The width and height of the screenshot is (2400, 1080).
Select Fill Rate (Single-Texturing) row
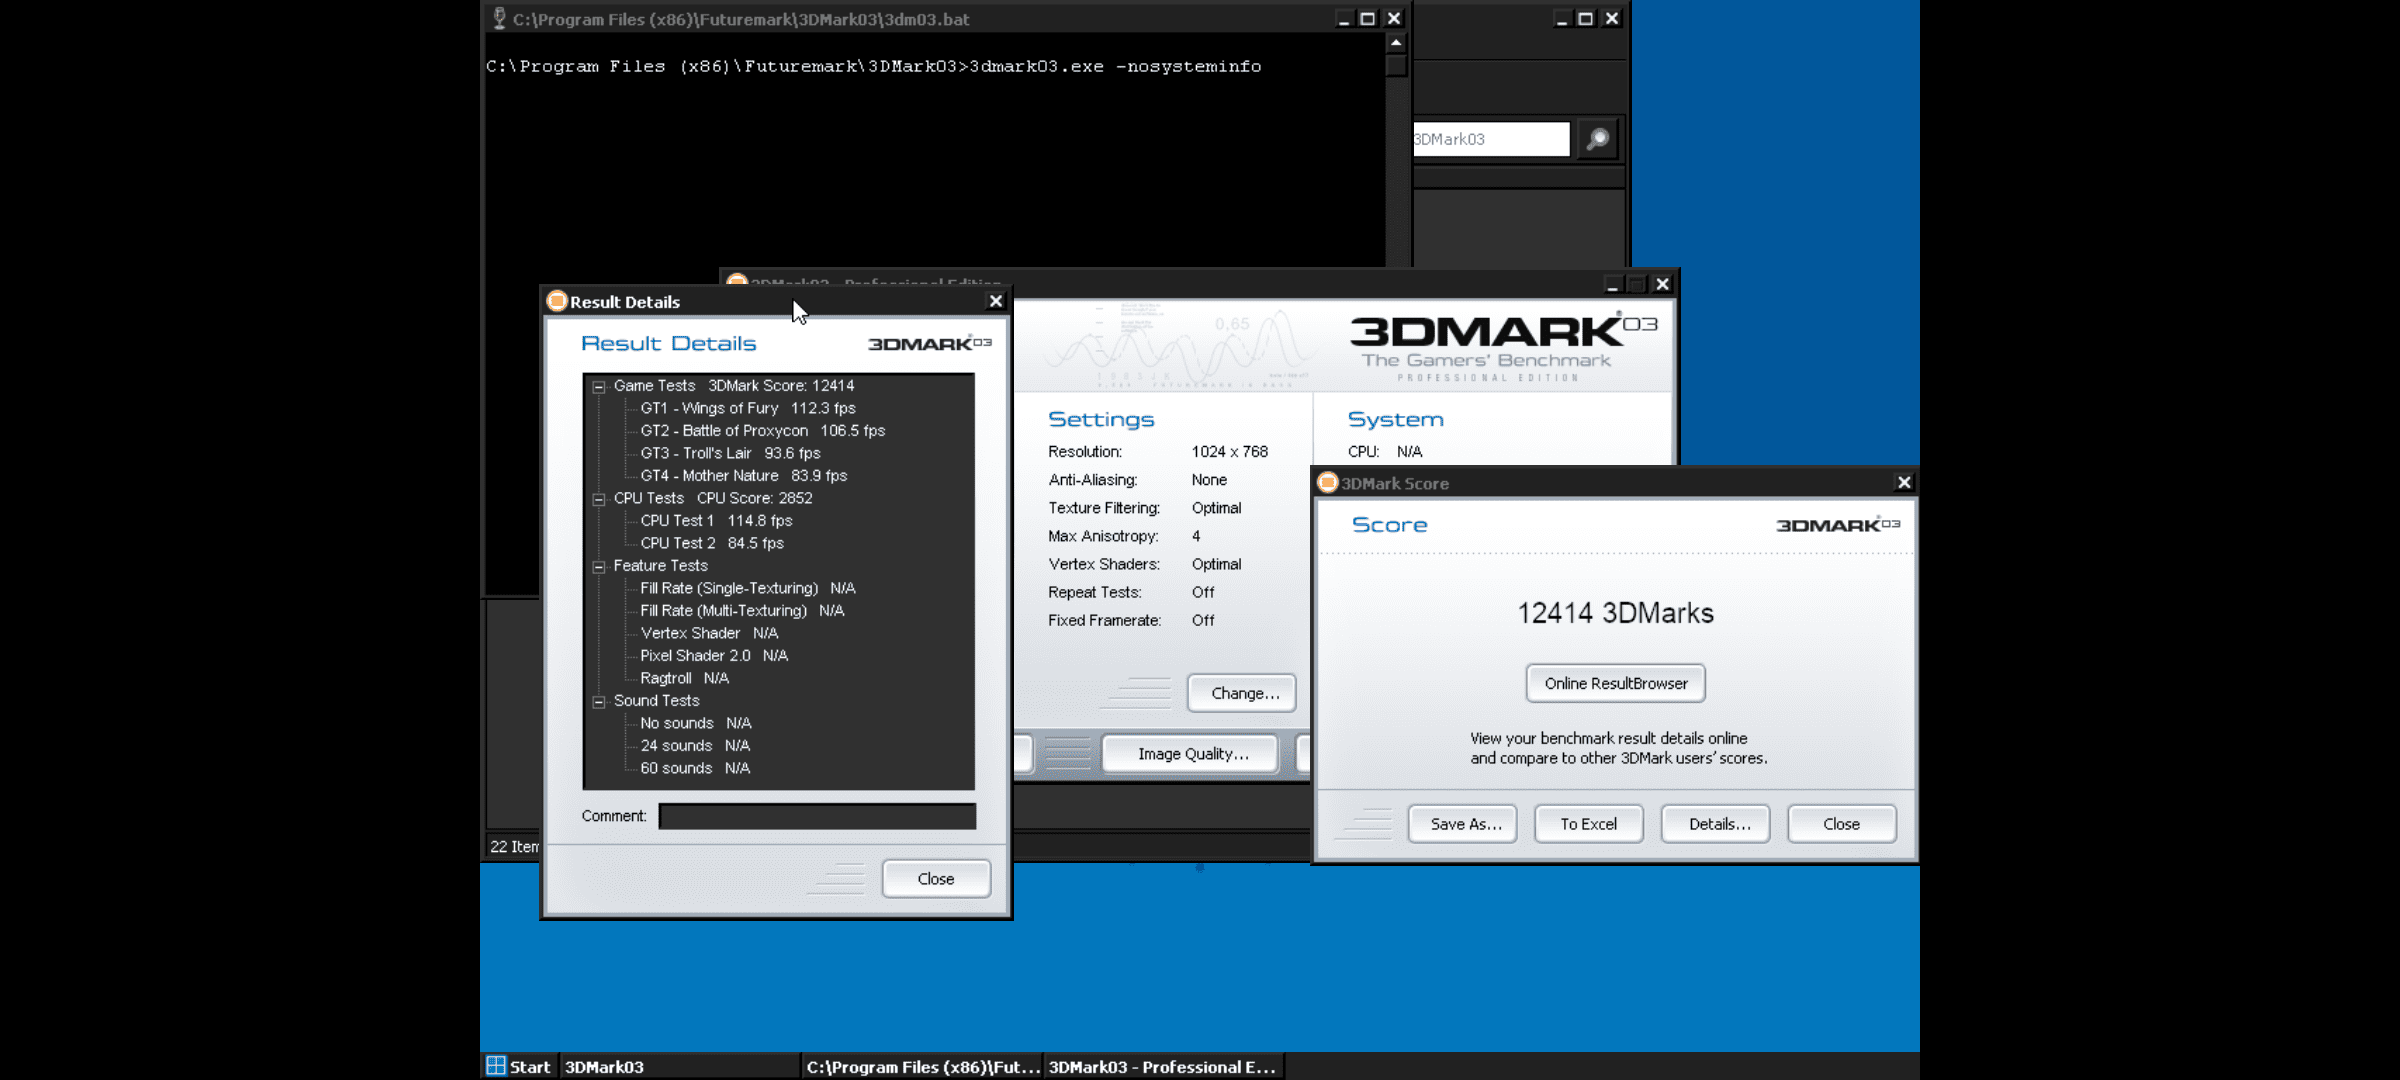(747, 588)
